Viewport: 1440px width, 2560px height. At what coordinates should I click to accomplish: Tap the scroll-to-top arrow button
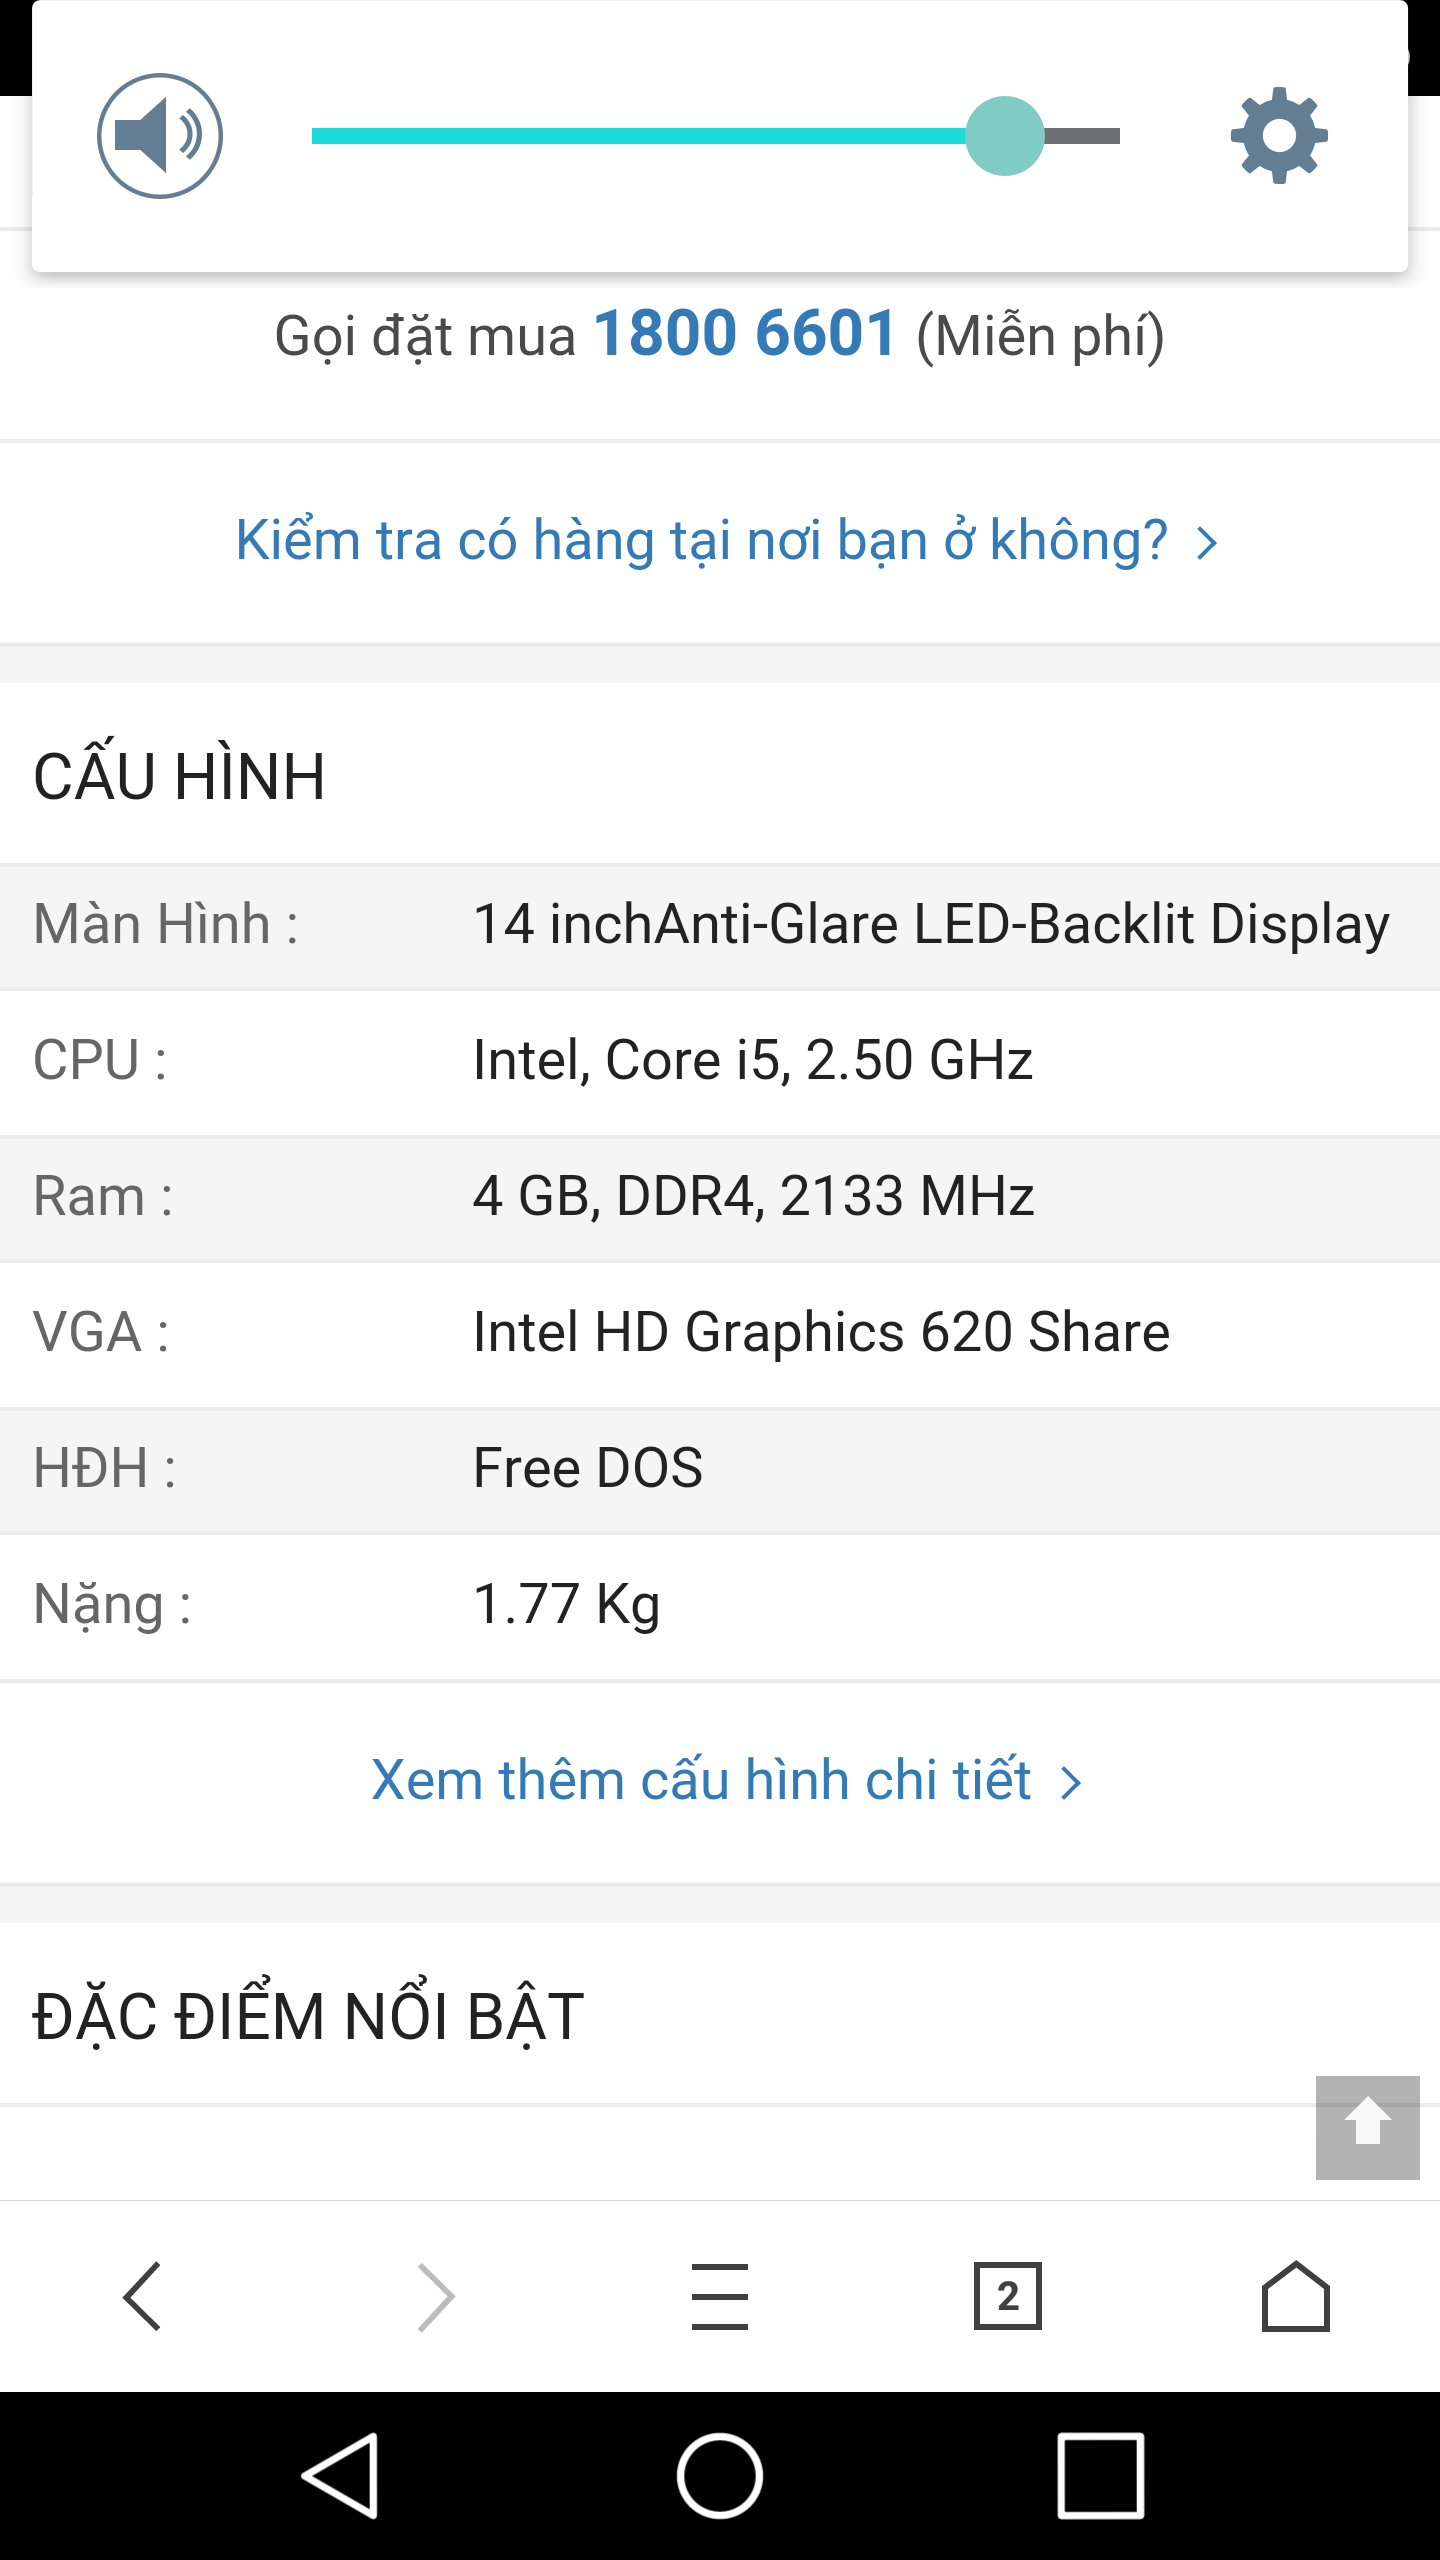click(x=1367, y=2127)
